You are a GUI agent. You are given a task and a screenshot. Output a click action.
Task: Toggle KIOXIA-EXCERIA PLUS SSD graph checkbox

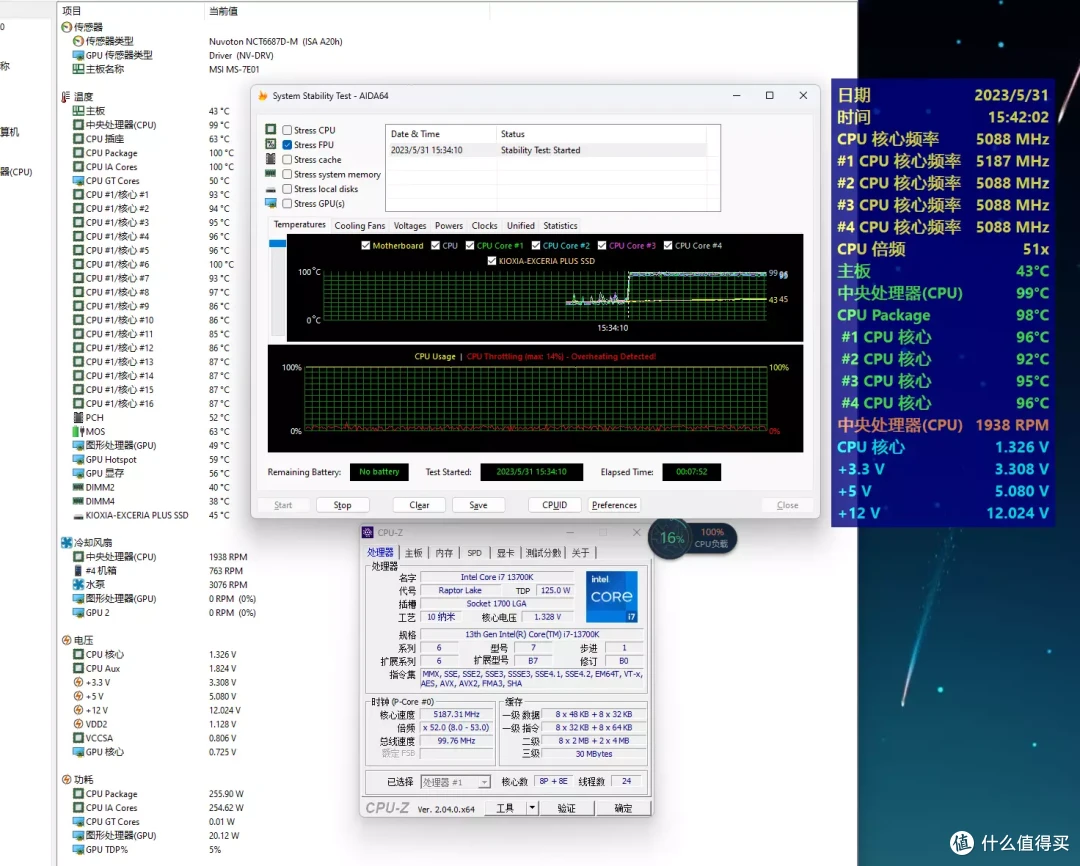pos(492,261)
